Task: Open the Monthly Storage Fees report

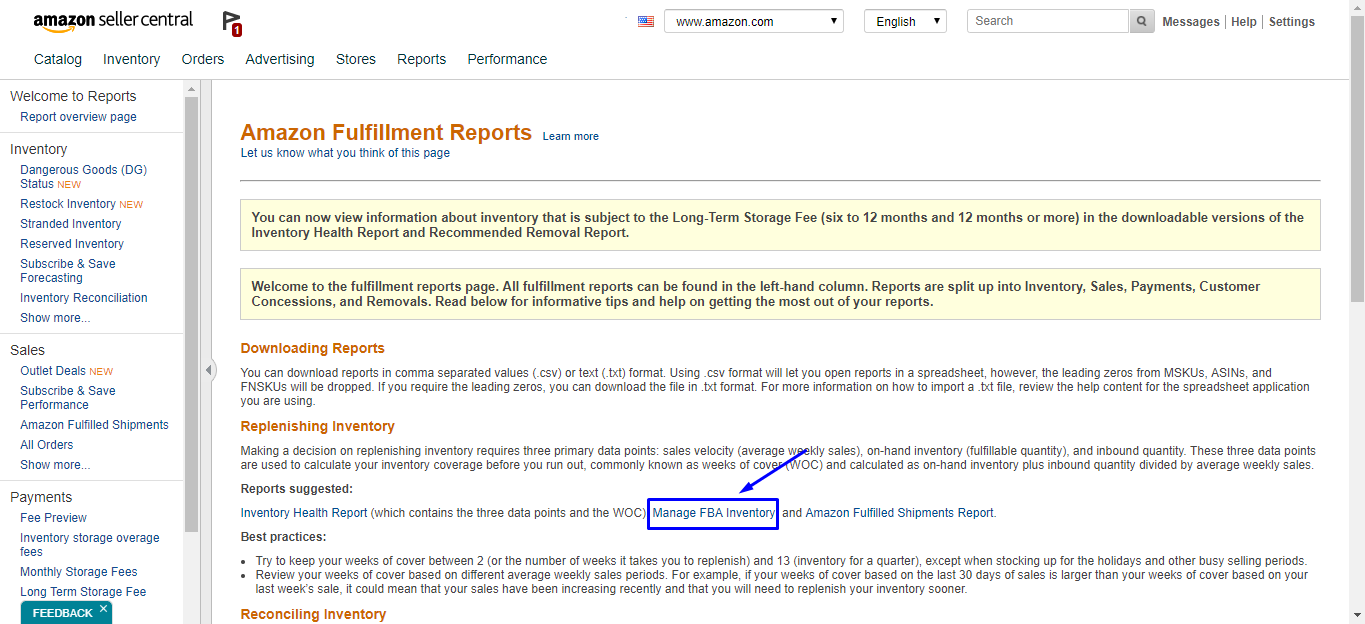Action: (x=79, y=572)
